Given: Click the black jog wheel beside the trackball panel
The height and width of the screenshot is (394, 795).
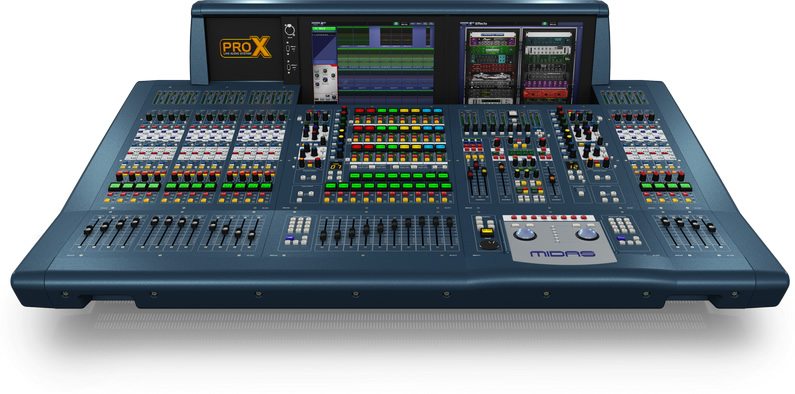Looking at the screenshot, I should 489,244.
